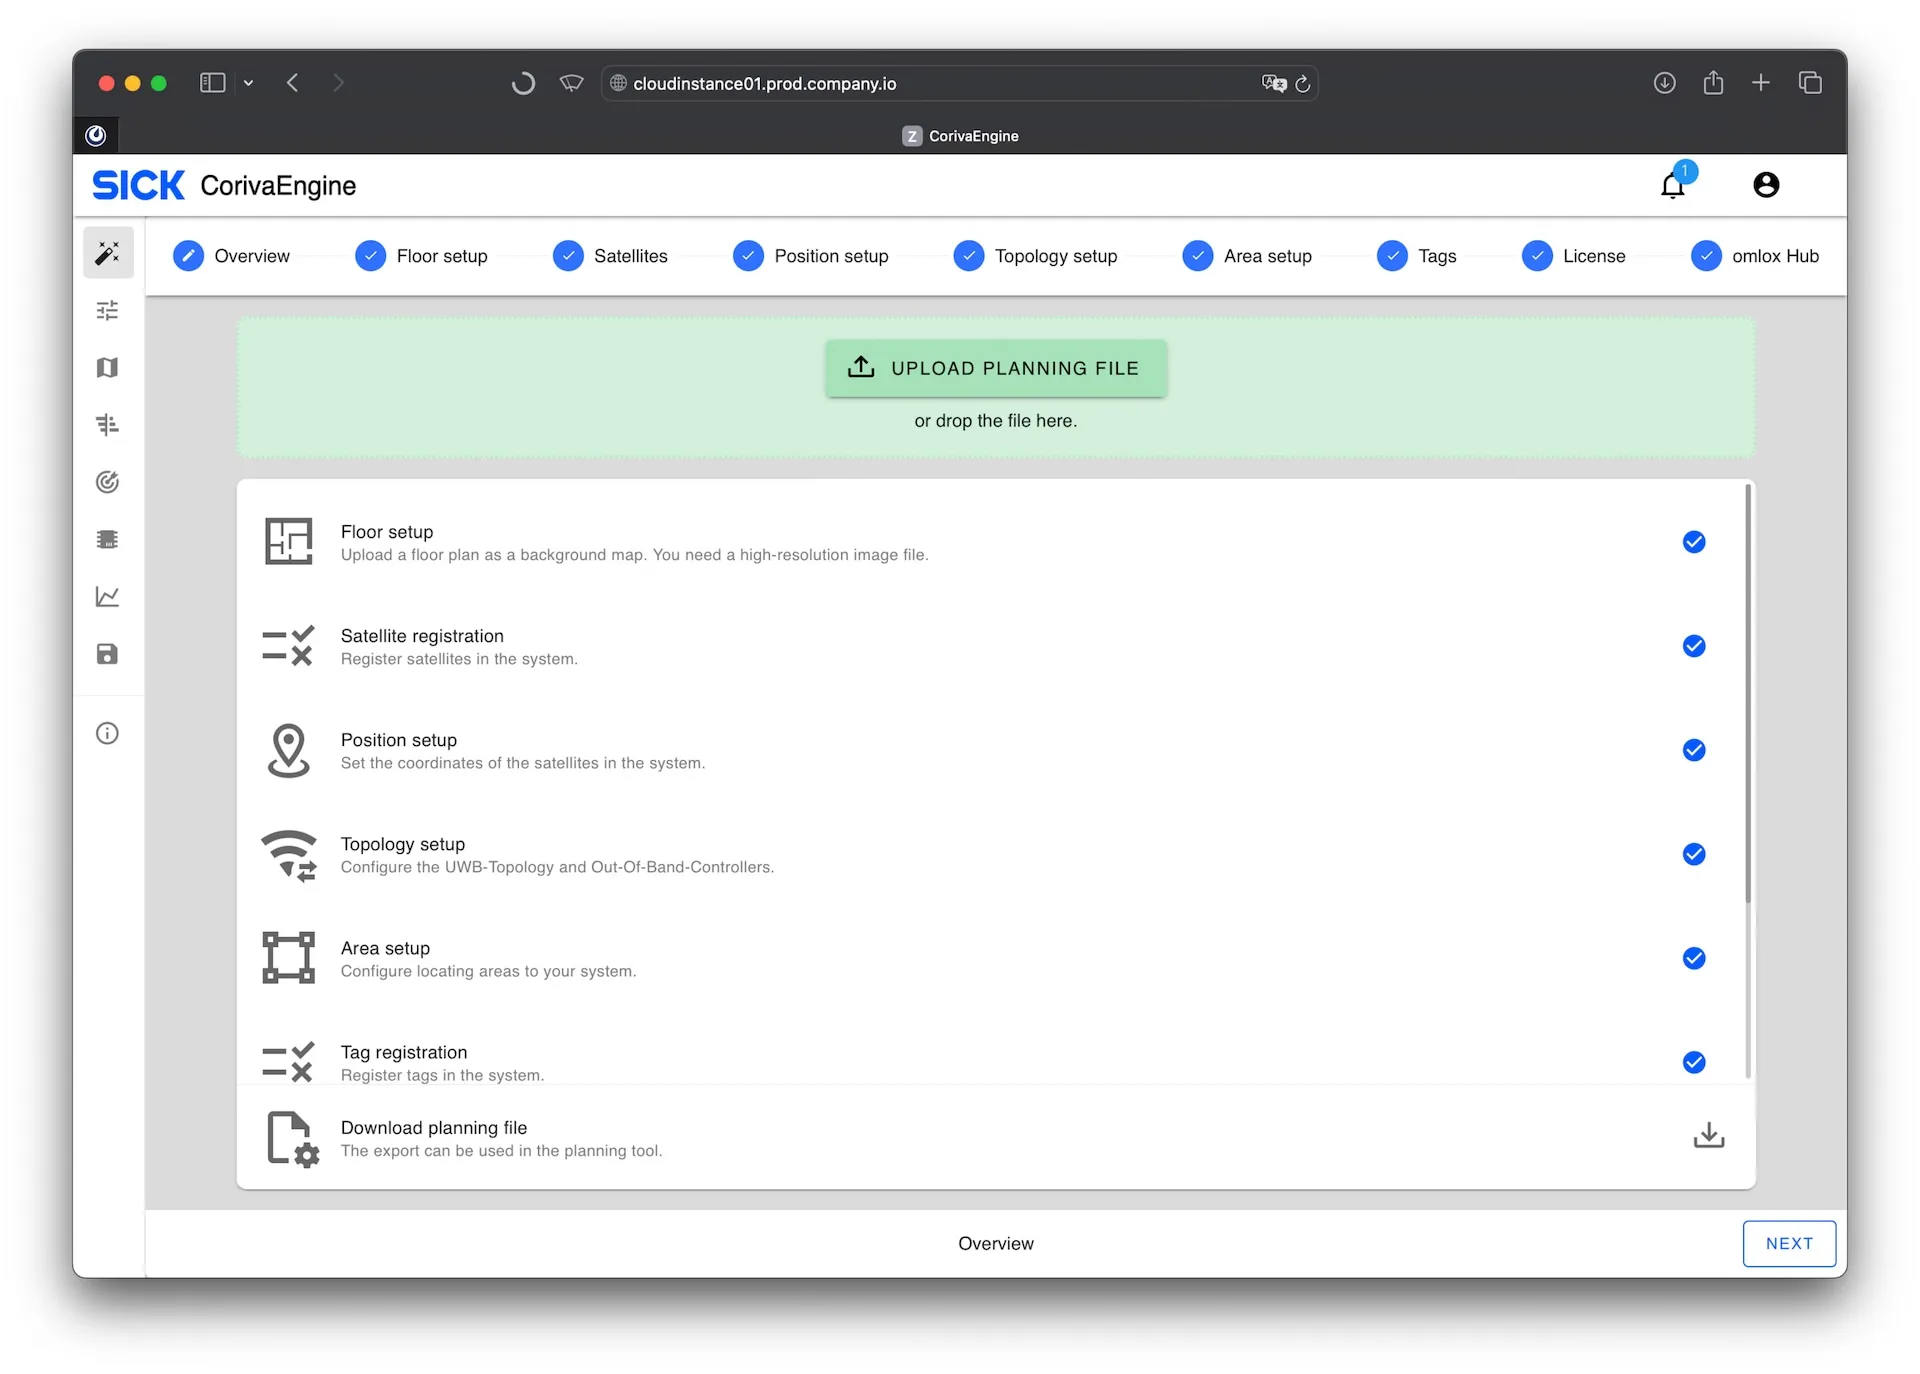Open the sliders settings icon in sidebar
This screenshot has height=1374, width=1920.
pyautogui.click(x=108, y=311)
